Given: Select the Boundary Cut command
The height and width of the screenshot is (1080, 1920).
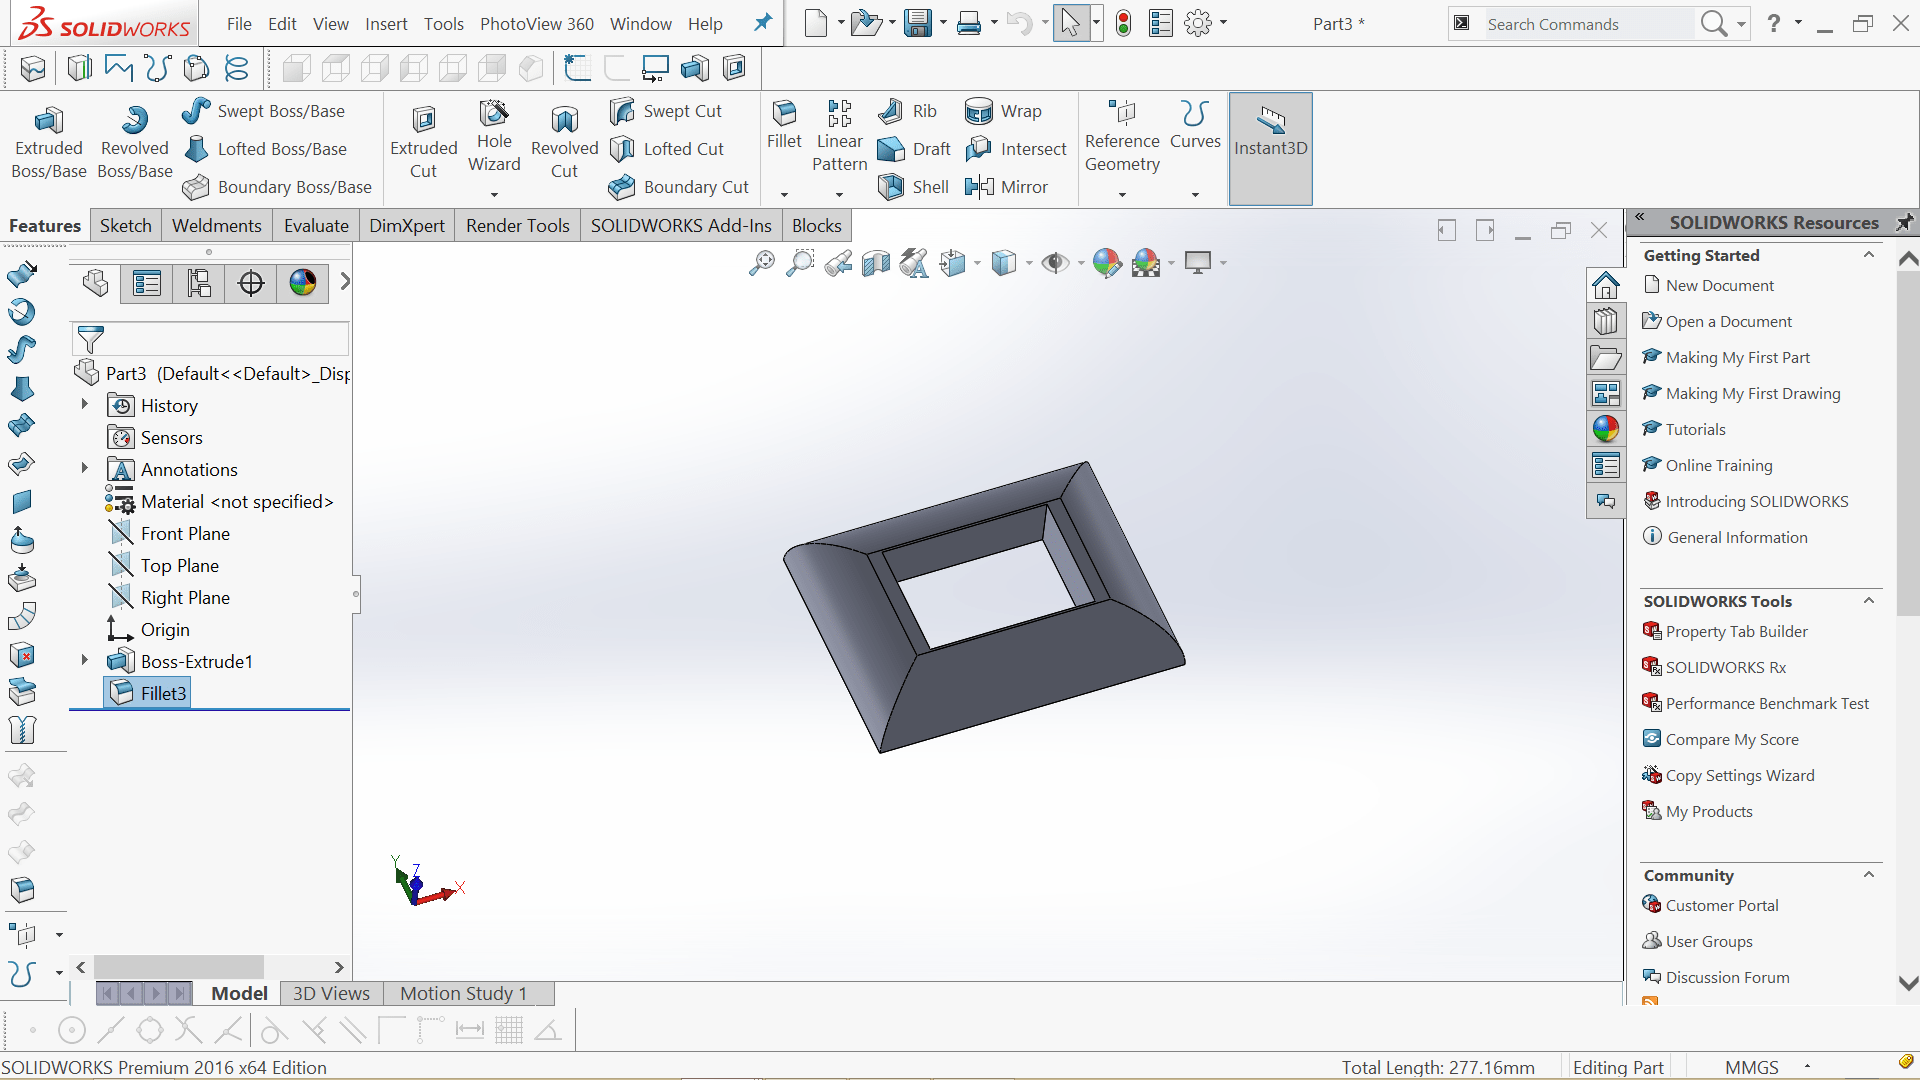Looking at the screenshot, I should coord(679,187).
